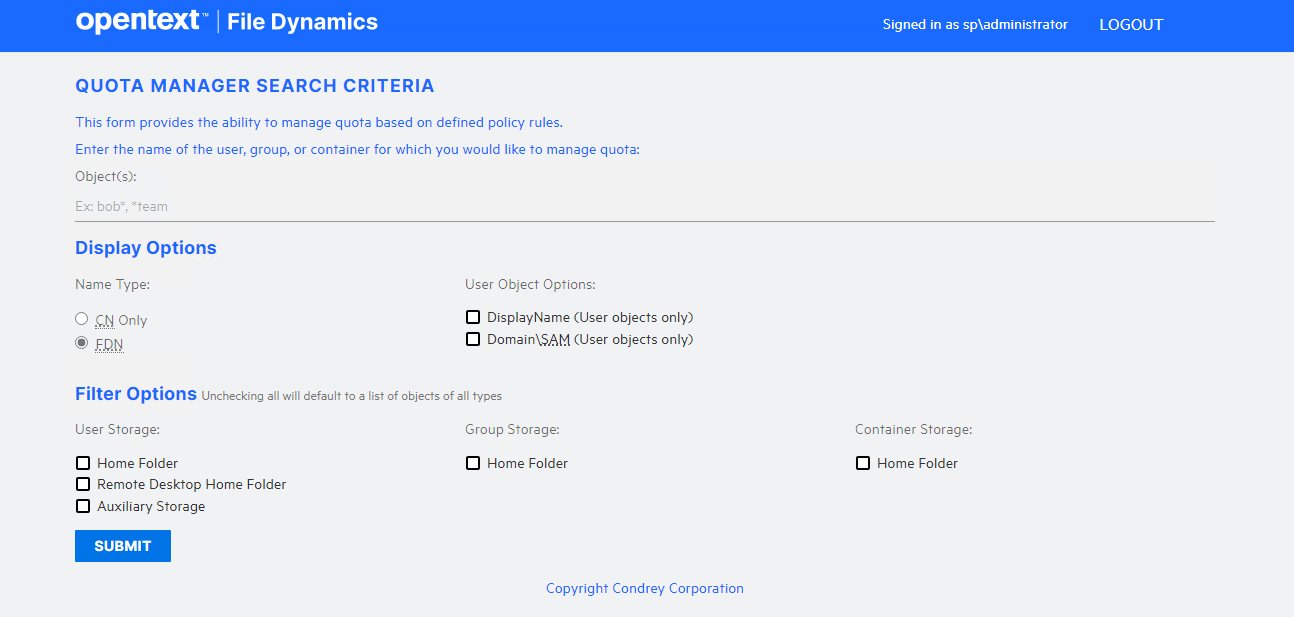The height and width of the screenshot is (617, 1294).
Task: Click the File Dynamics product title
Action: 302,22
